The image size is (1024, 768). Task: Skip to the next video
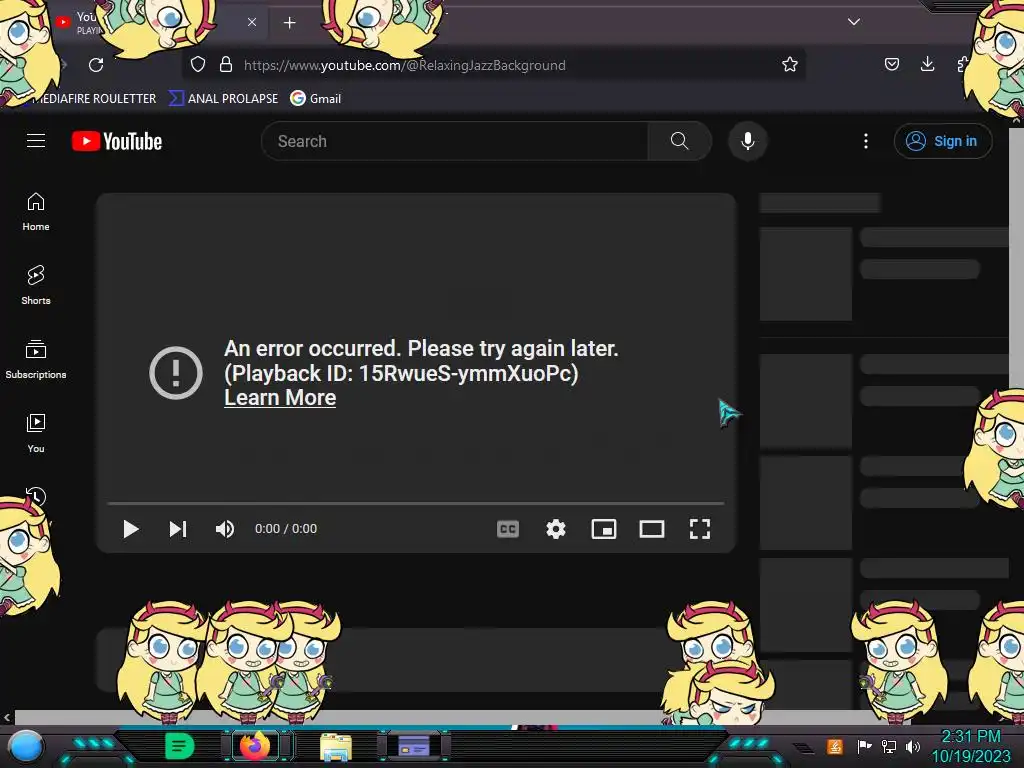pyautogui.click(x=178, y=529)
